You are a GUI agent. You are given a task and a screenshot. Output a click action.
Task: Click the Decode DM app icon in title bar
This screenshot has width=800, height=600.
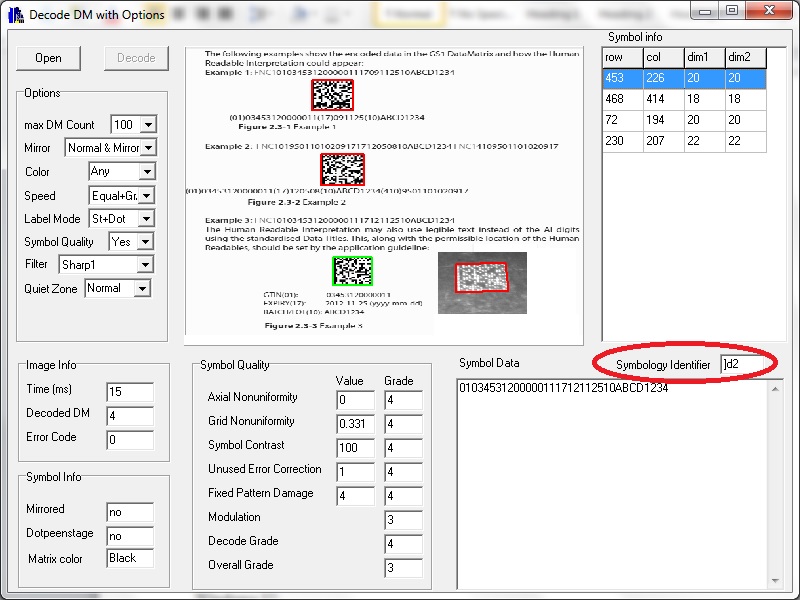[16, 15]
